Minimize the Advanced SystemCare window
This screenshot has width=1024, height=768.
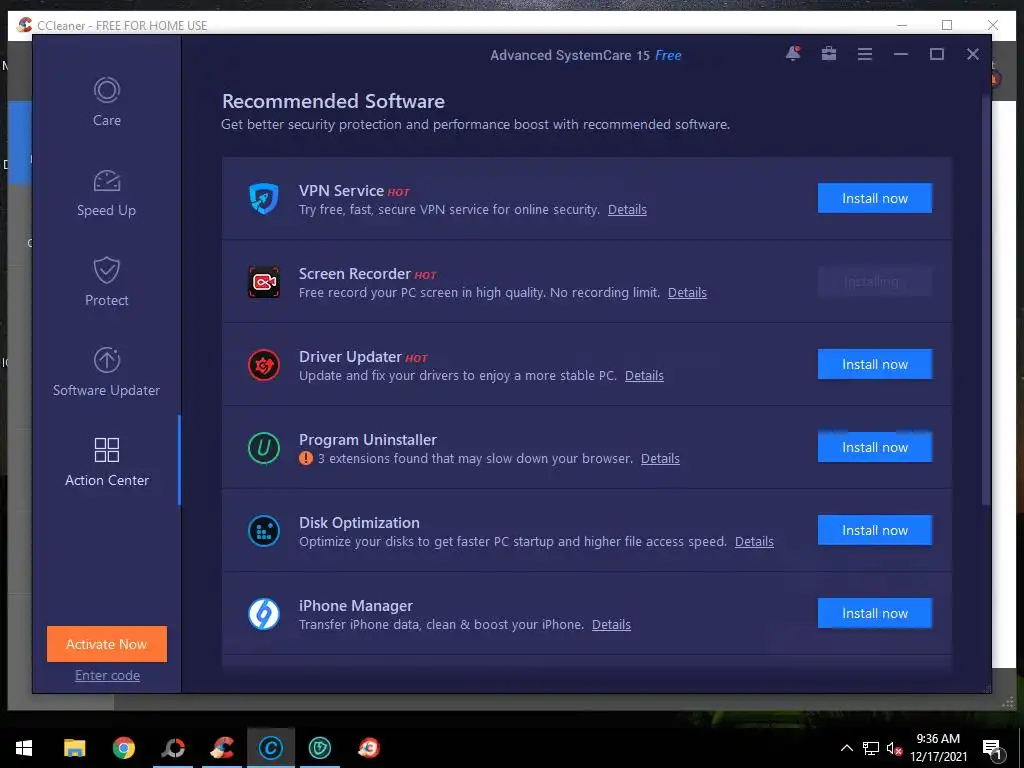[901, 54]
